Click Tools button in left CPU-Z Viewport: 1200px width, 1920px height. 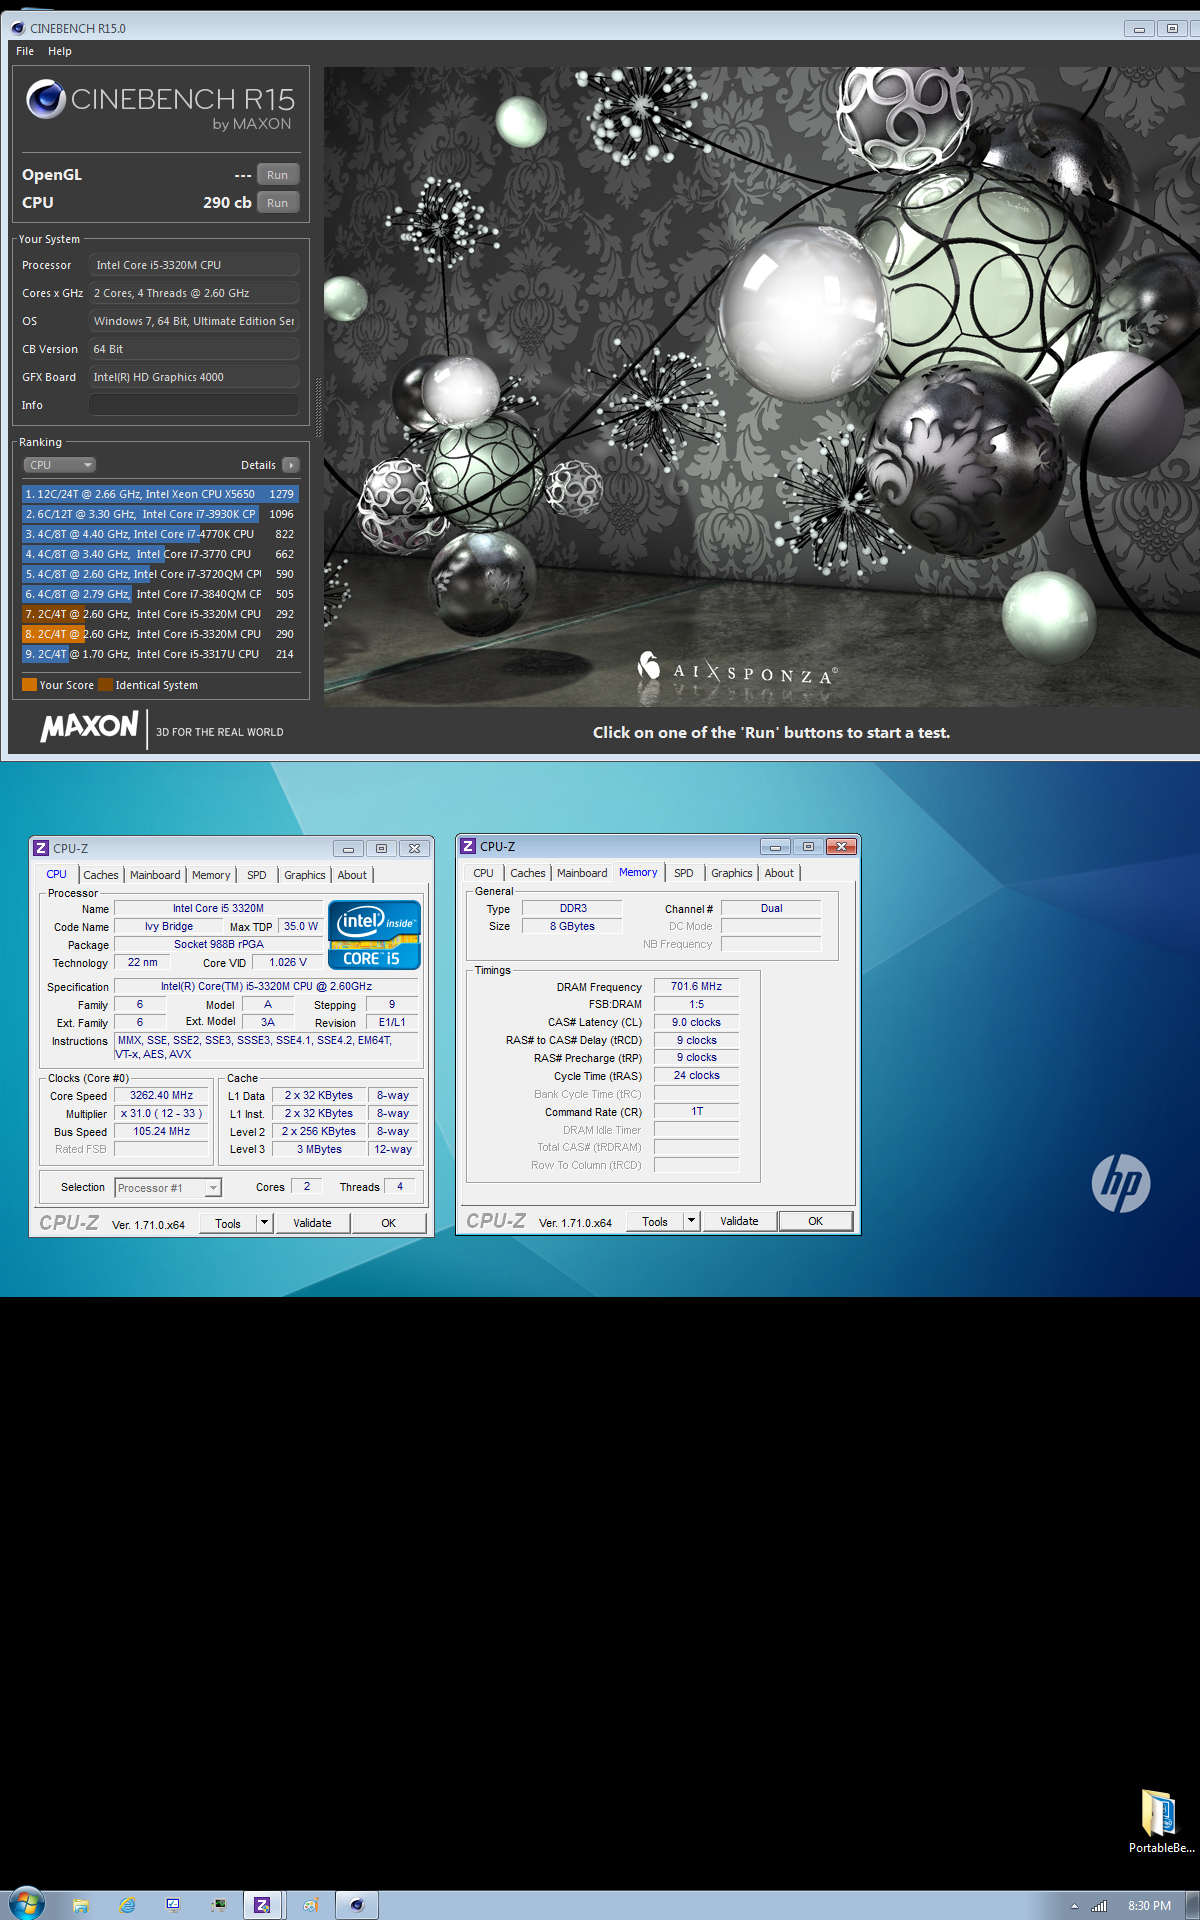coord(228,1223)
